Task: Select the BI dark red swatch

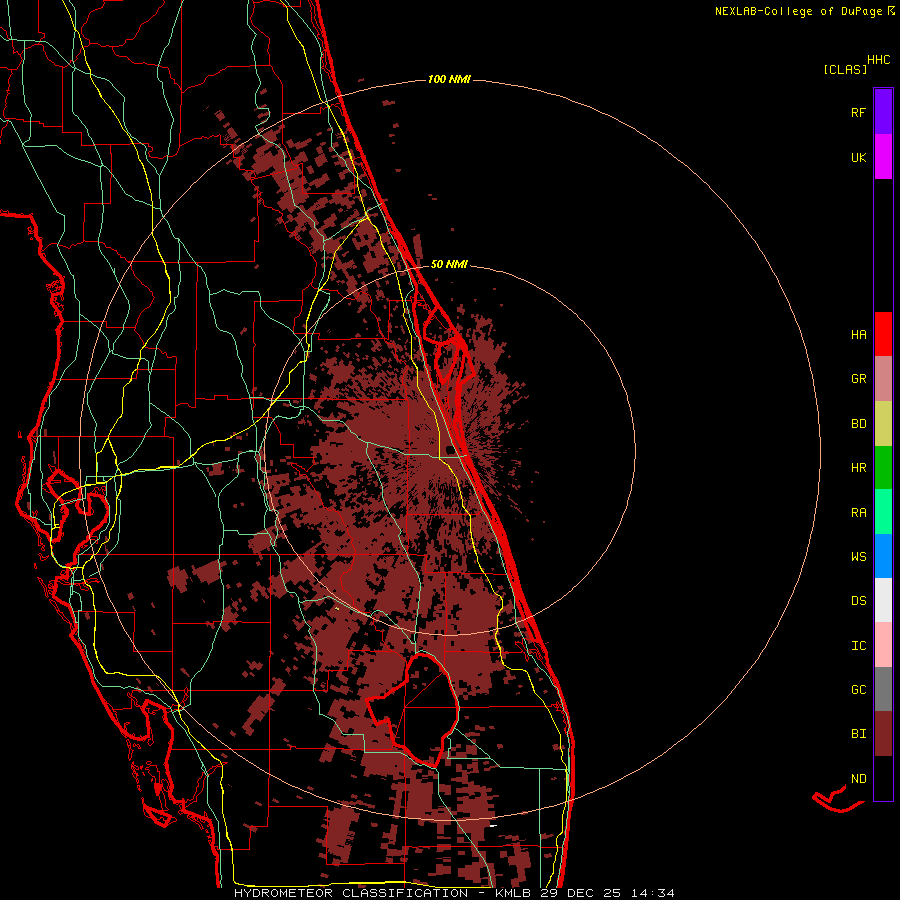Action: pos(883,734)
